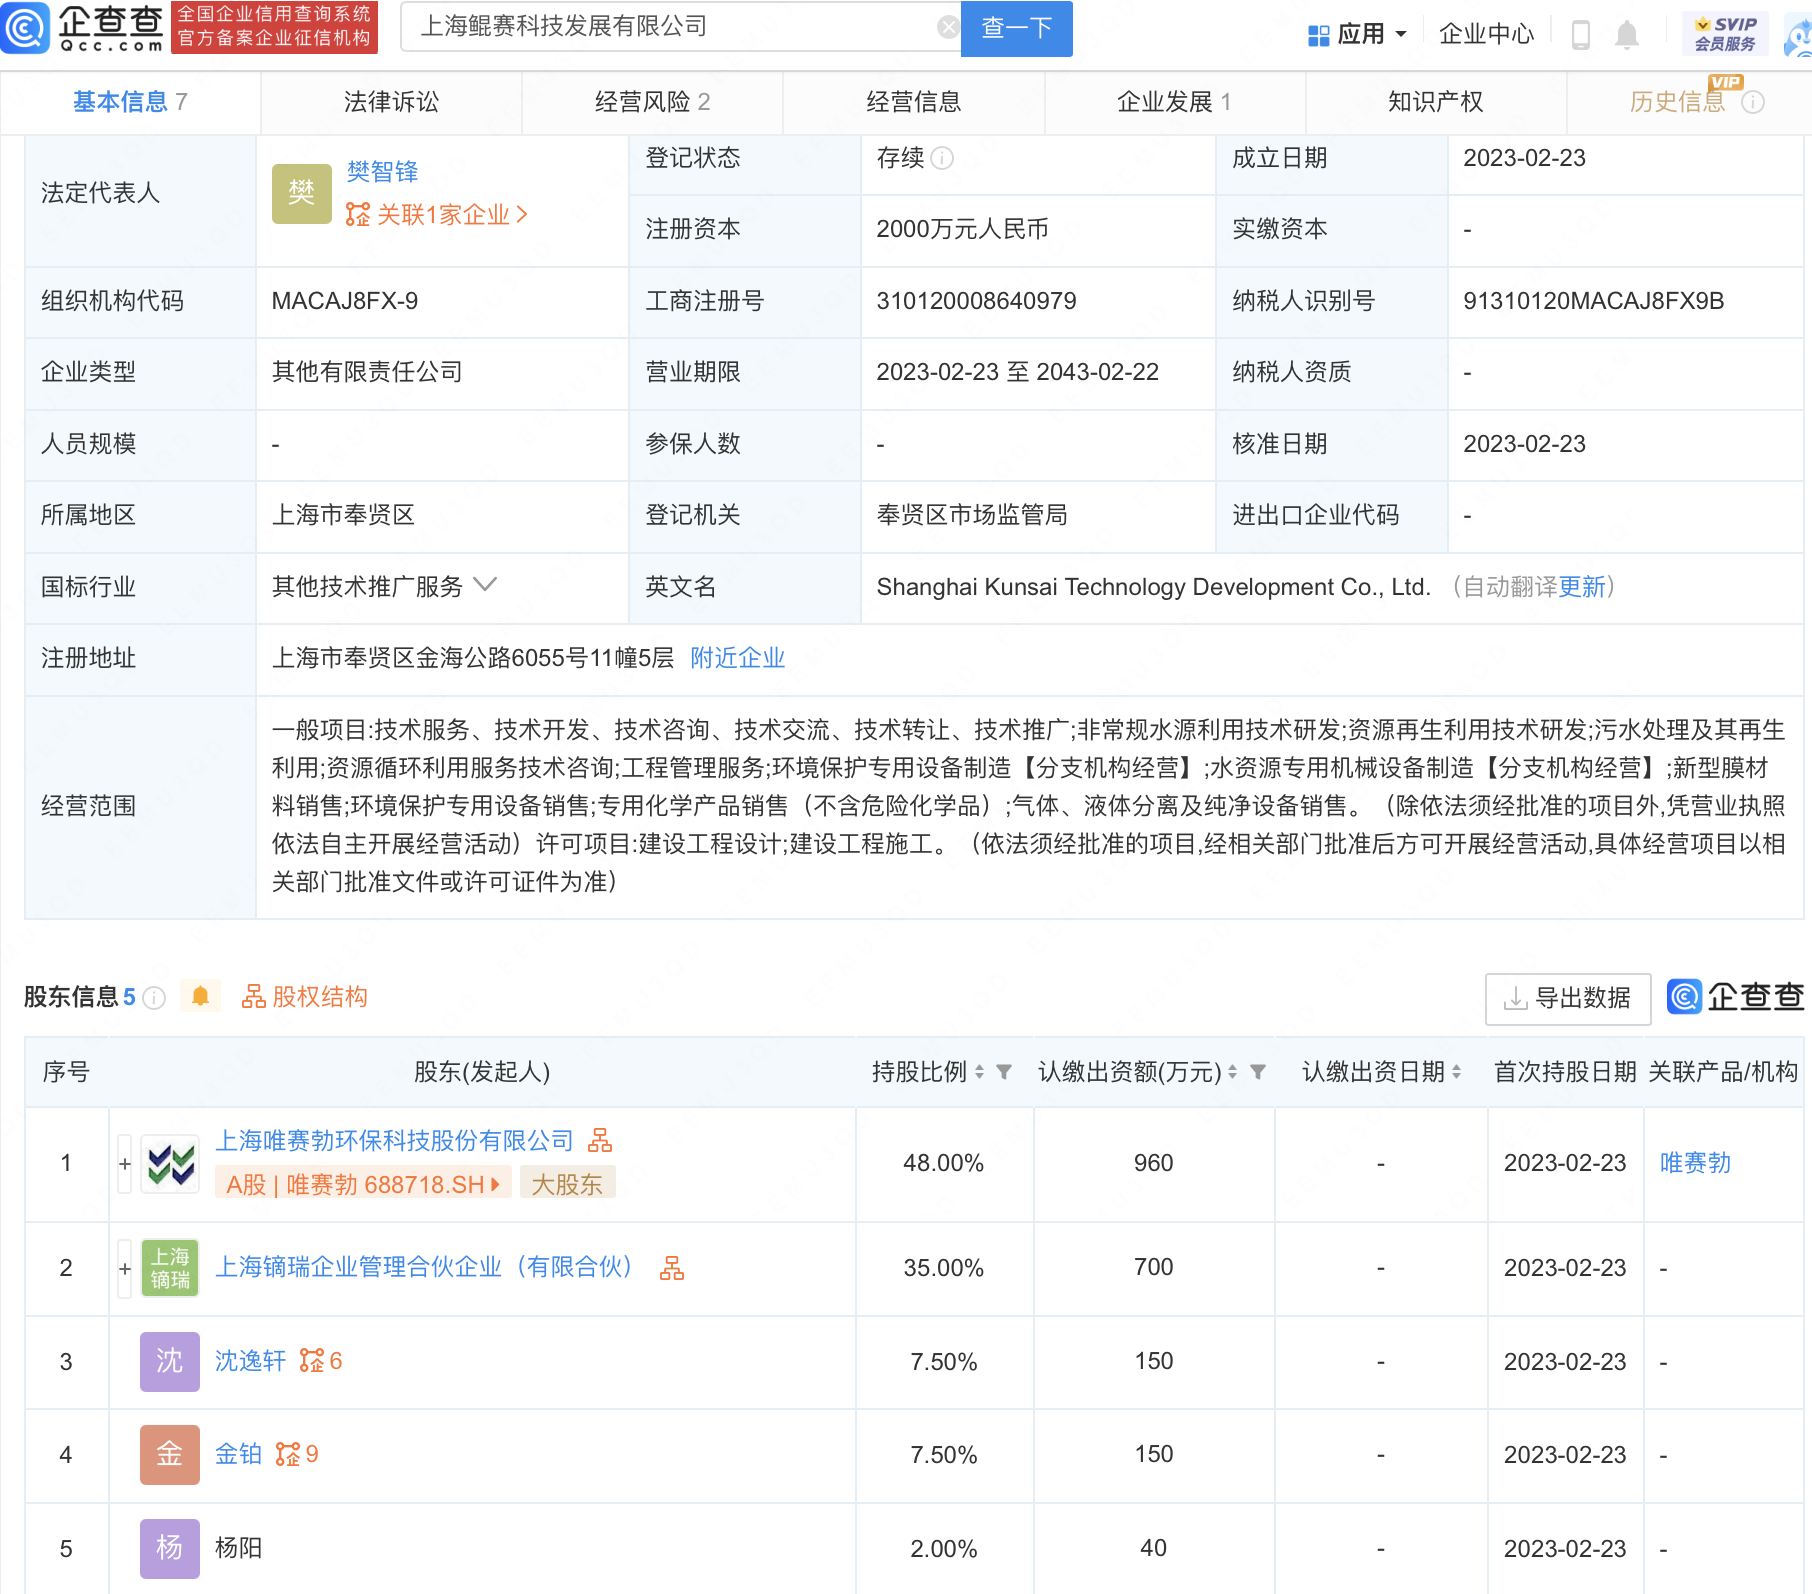Open 金铂 related companies icon 9
Image resolution: width=1812 pixels, height=1594 pixels.
pyautogui.click(x=297, y=1454)
